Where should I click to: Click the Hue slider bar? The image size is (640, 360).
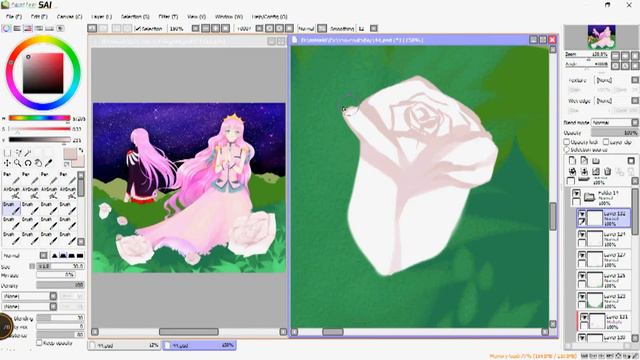pyautogui.click(x=39, y=118)
